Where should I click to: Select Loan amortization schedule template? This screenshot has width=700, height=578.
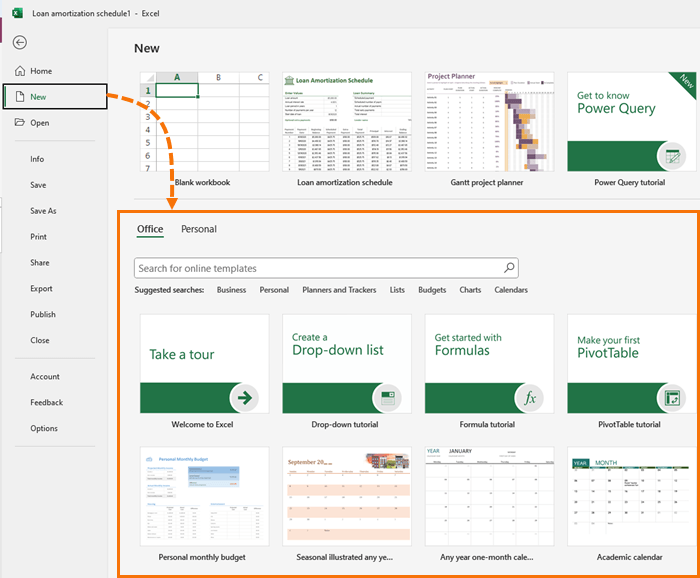(347, 121)
